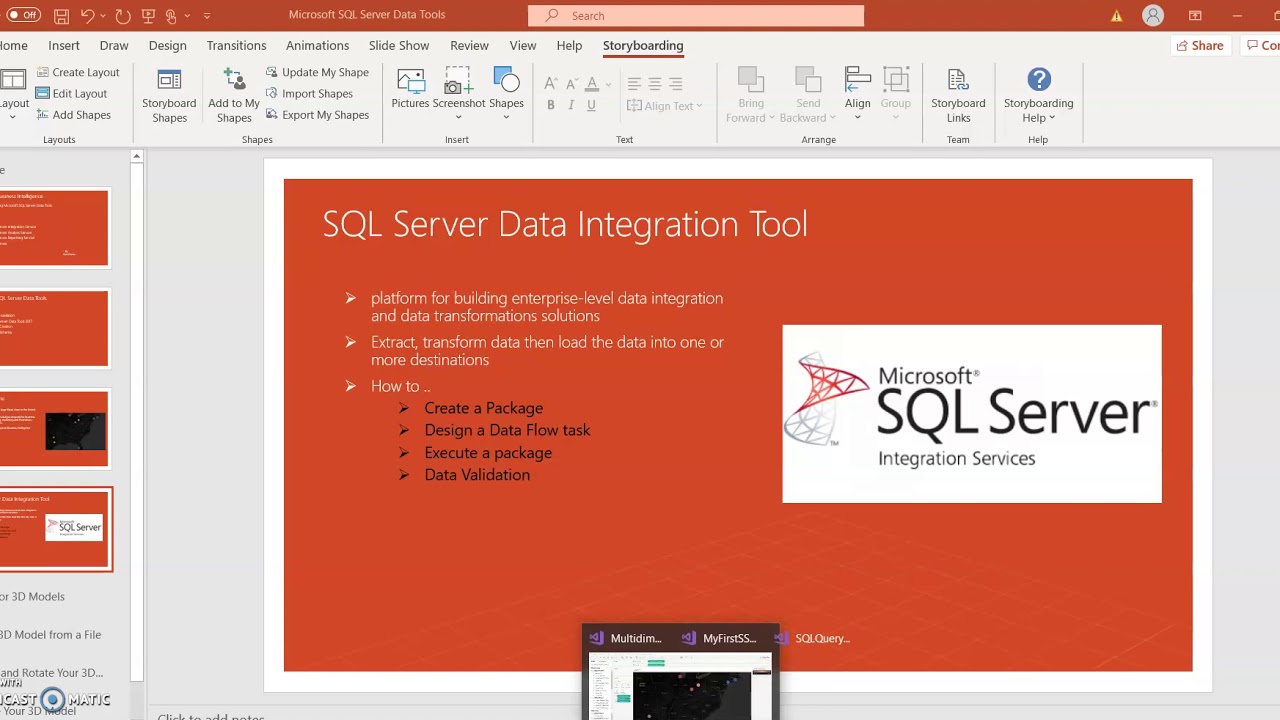Click the warning triangle icon in title bar
This screenshot has height=720, width=1280.
point(1117,16)
